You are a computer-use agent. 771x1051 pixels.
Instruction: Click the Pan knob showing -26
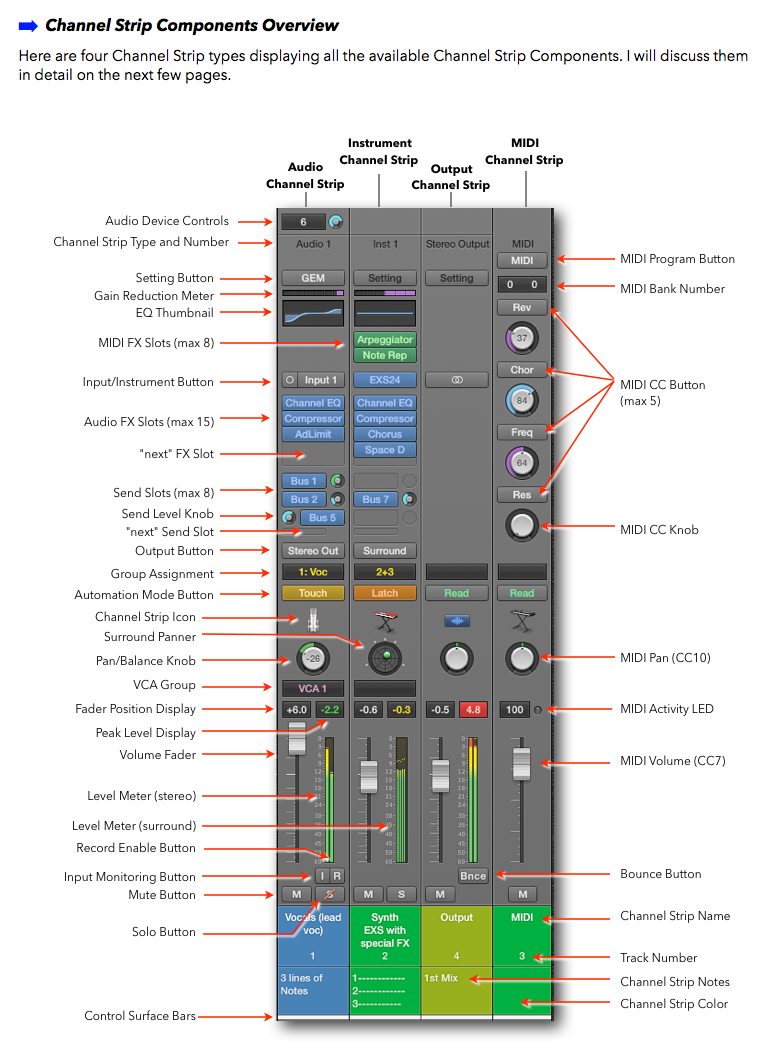click(x=313, y=657)
